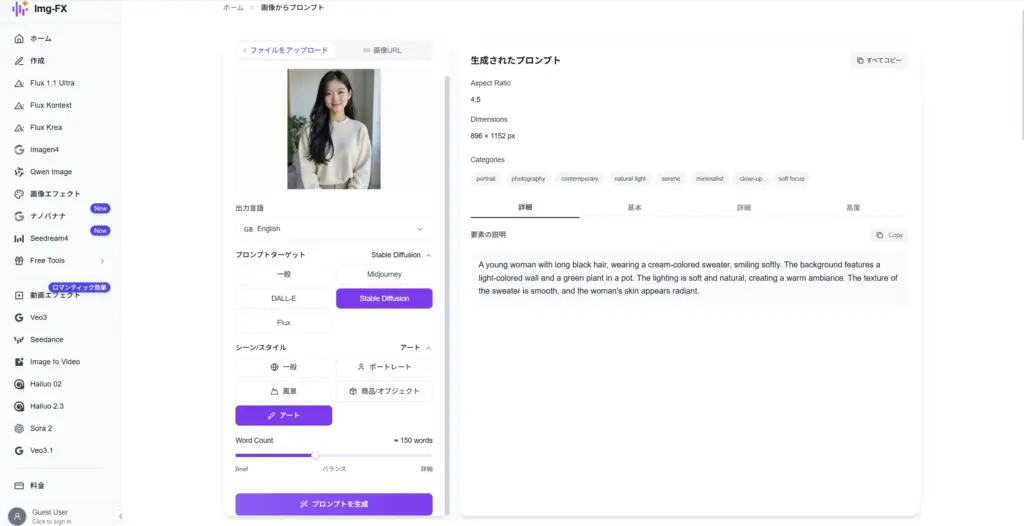Expand the Free Tools submenu arrow
The width and height of the screenshot is (1024, 526).
(x=102, y=261)
